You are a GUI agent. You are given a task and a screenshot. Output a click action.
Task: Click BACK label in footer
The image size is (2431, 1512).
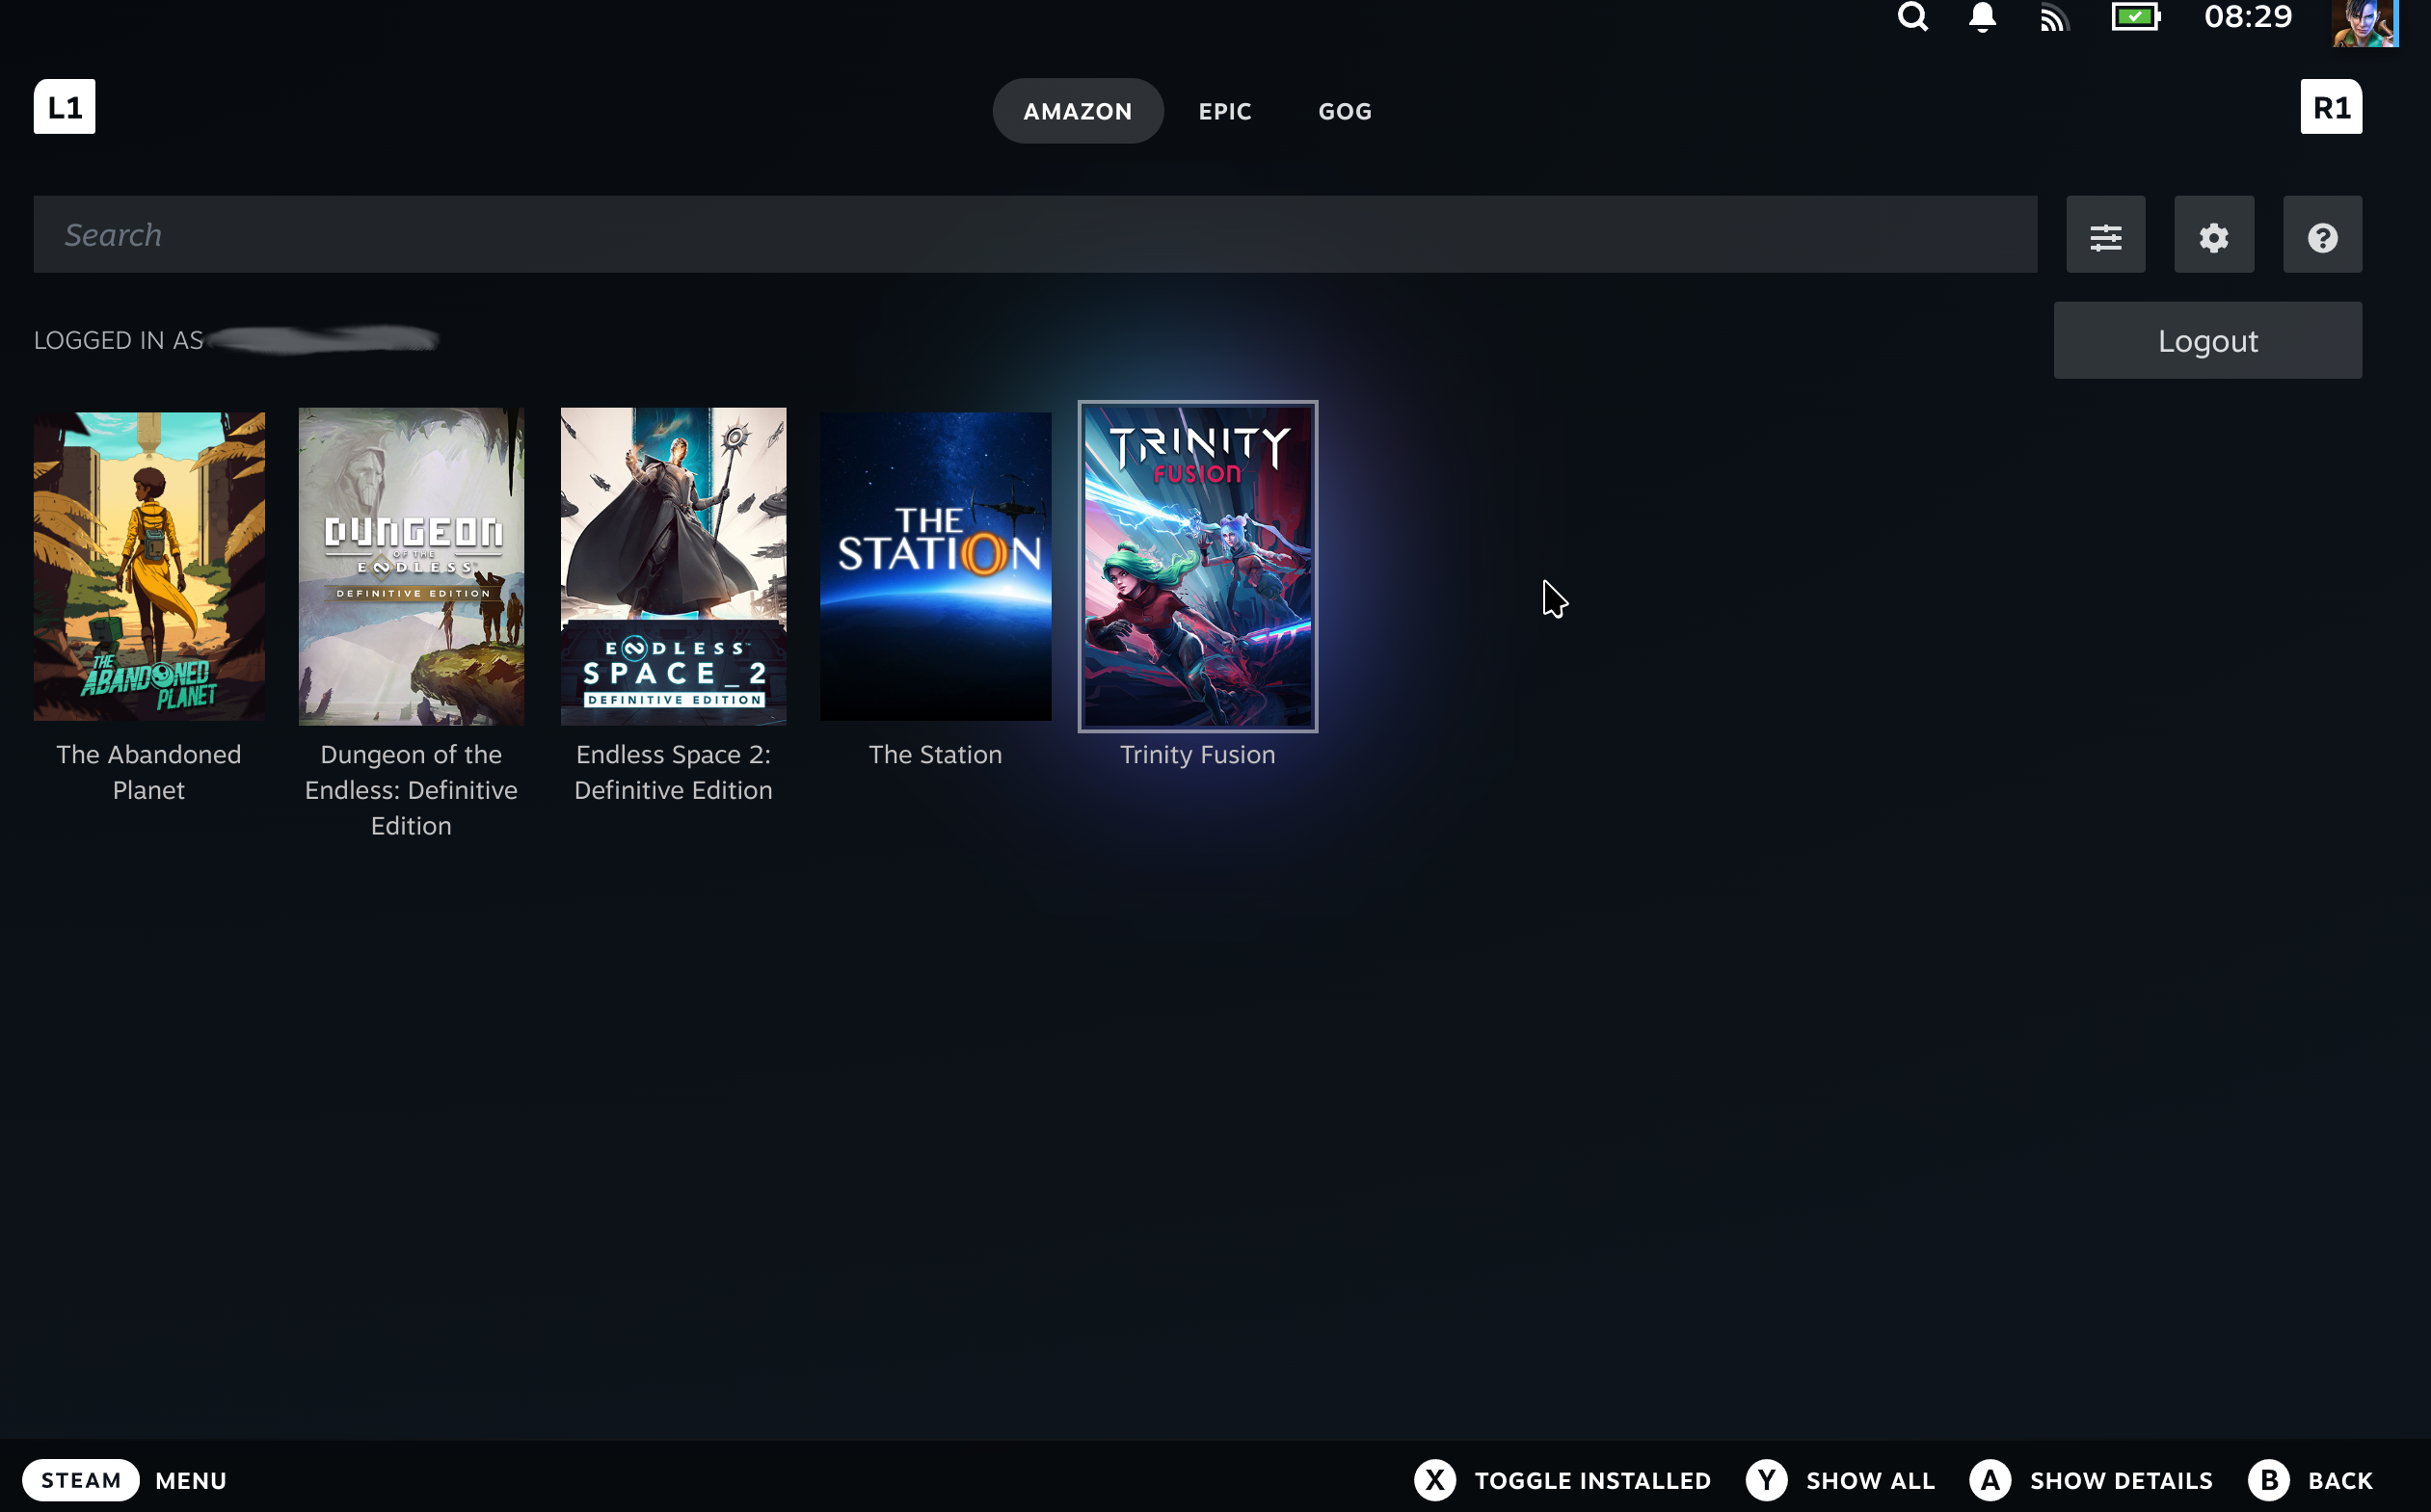(2339, 1481)
